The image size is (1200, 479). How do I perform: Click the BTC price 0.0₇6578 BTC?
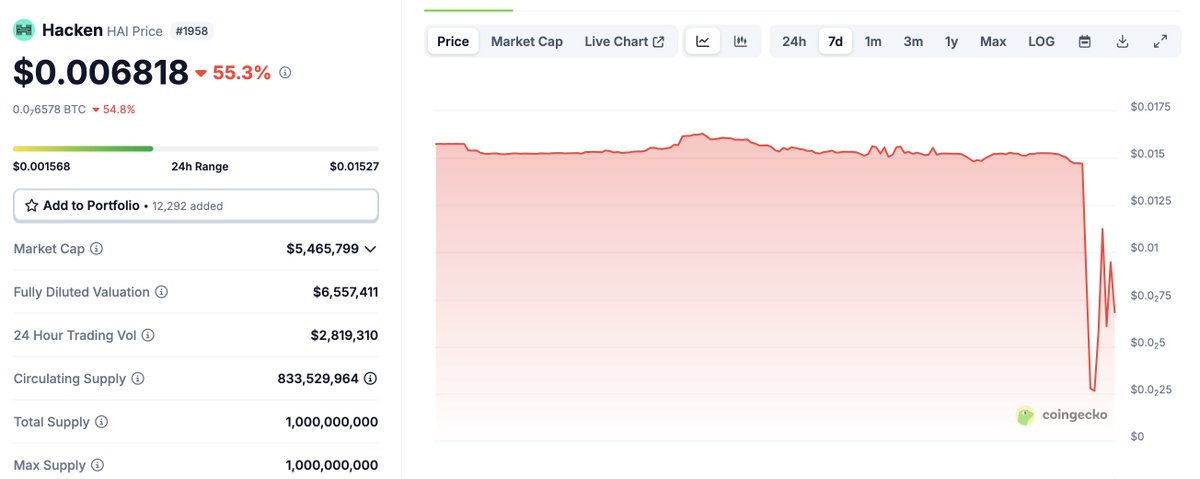click(49, 109)
